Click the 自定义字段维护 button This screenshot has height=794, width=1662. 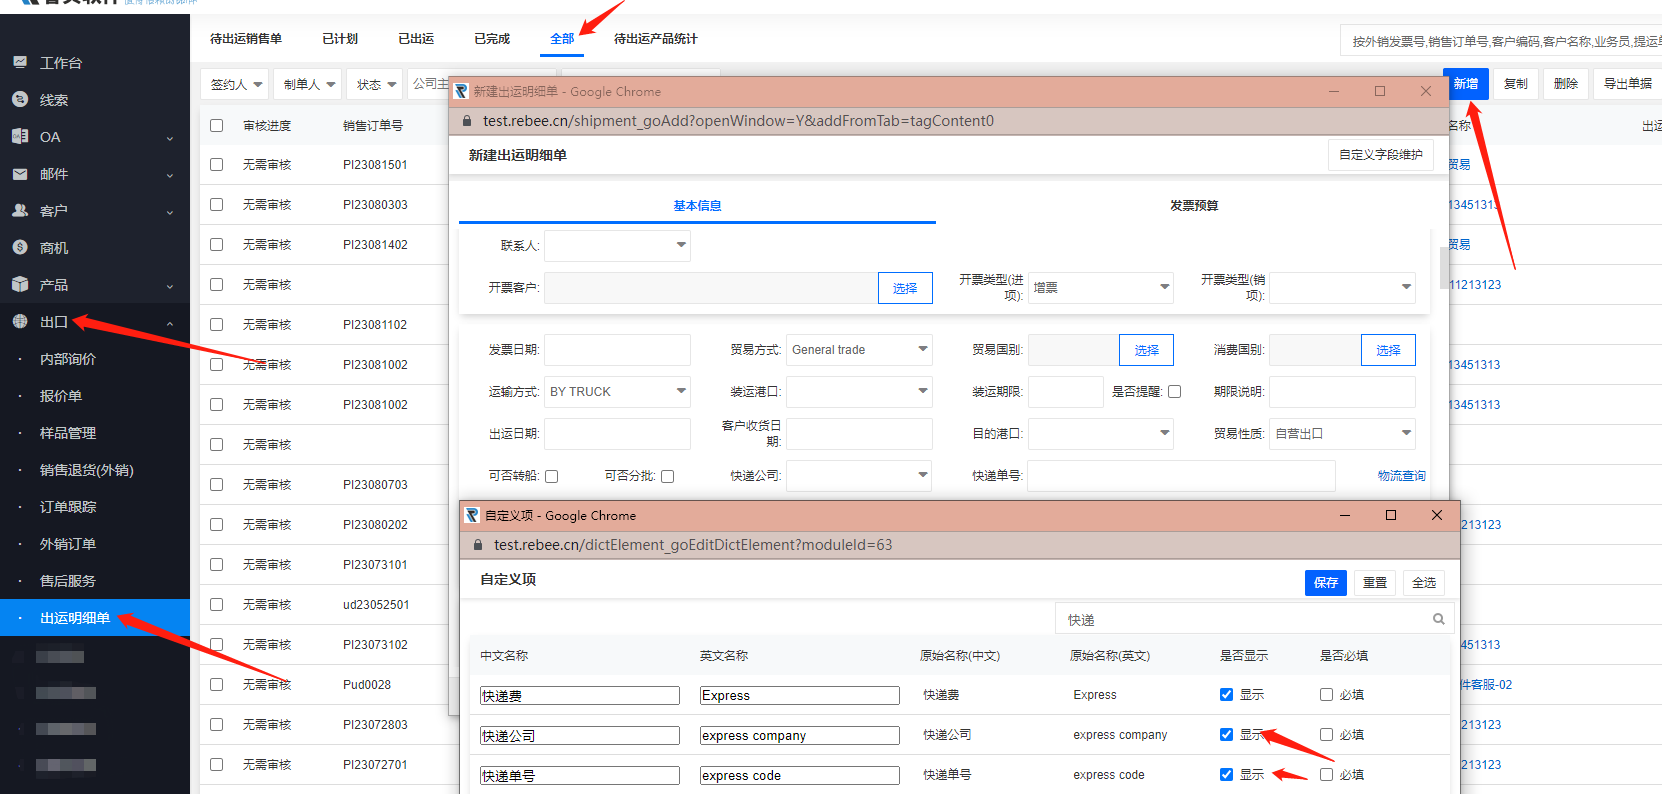pyautogui.click(x=1381, y=155)
